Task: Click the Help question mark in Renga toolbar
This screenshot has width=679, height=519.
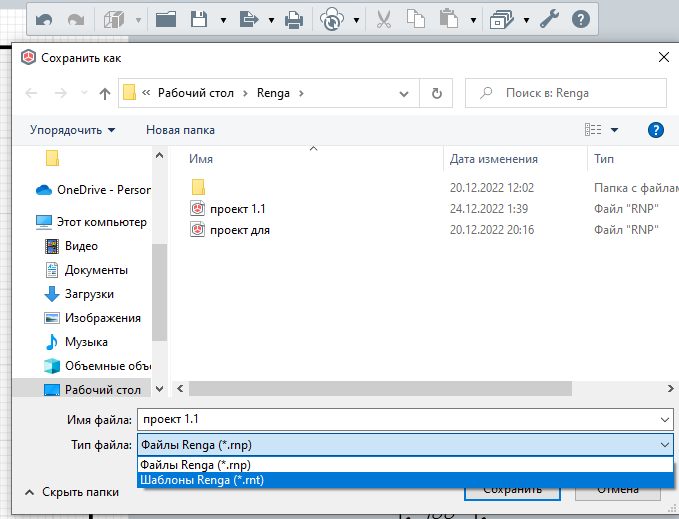Action: (x=581, y=19)
